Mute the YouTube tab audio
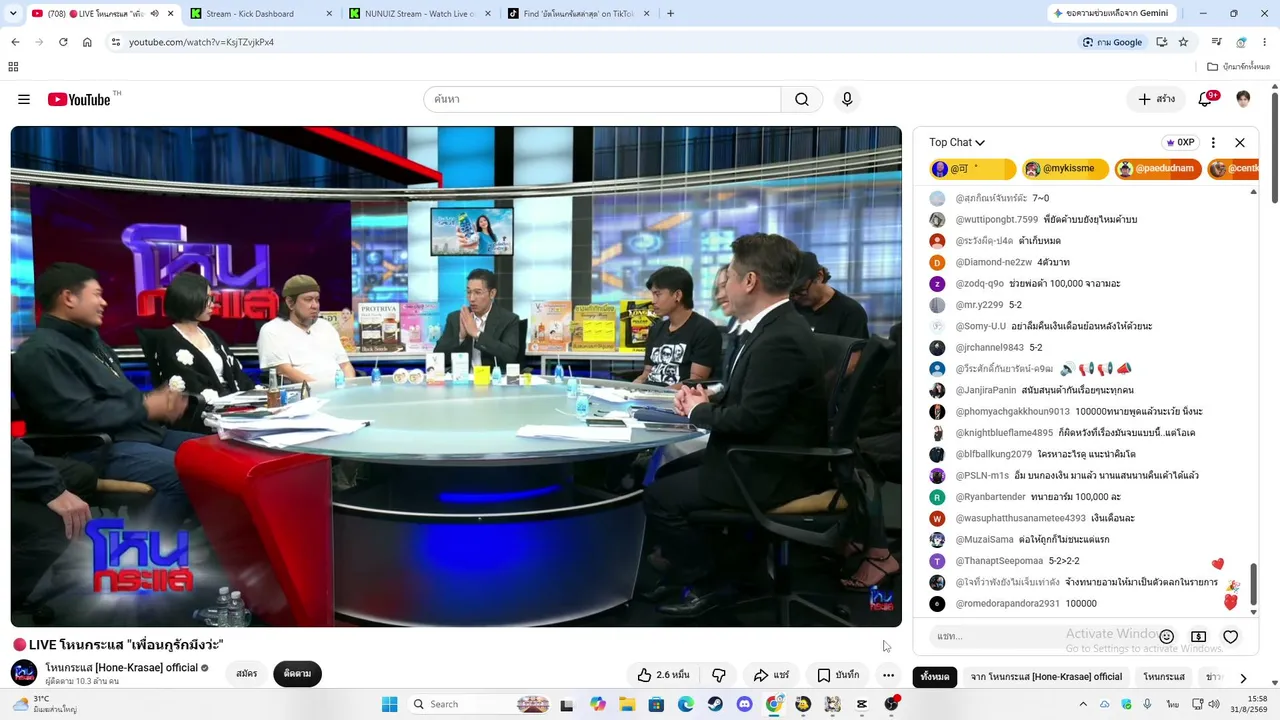The image size is (1280, 720). [154, 14]
